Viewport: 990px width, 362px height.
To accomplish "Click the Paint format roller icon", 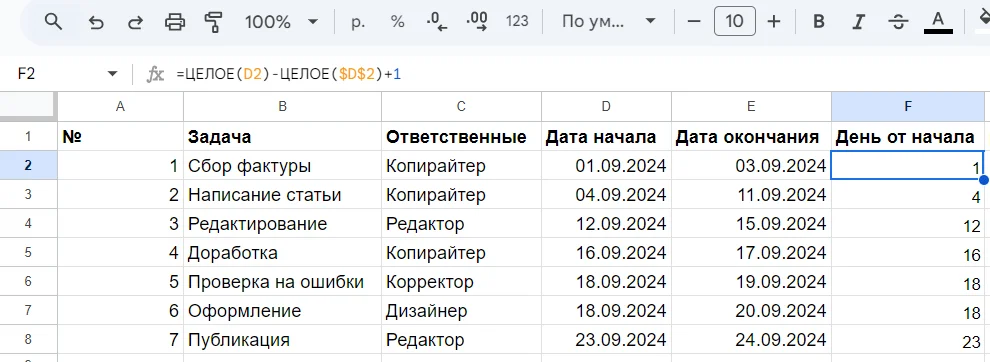I will [x=214, y=22].
